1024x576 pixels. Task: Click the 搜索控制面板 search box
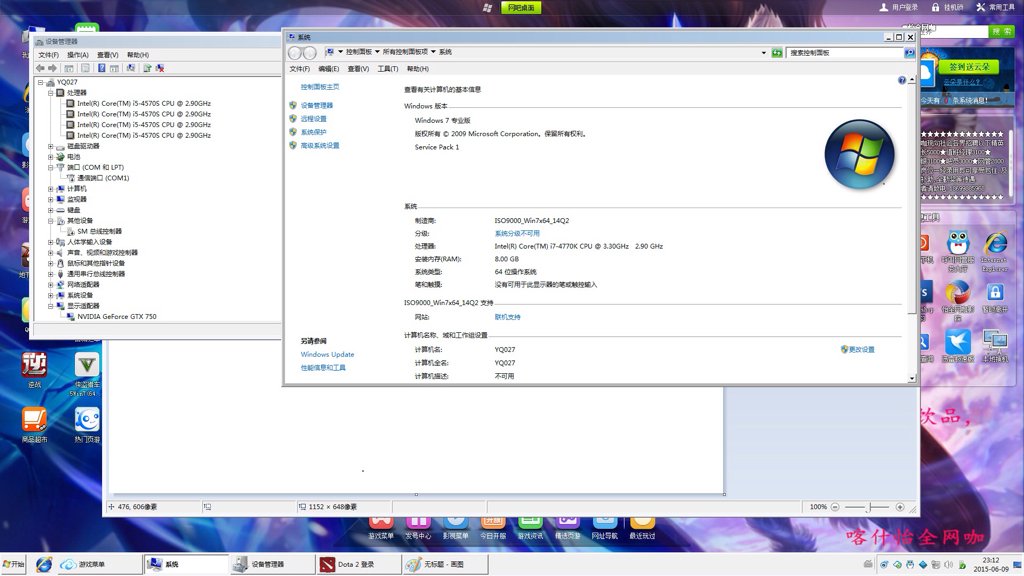(x=845, y=52)
